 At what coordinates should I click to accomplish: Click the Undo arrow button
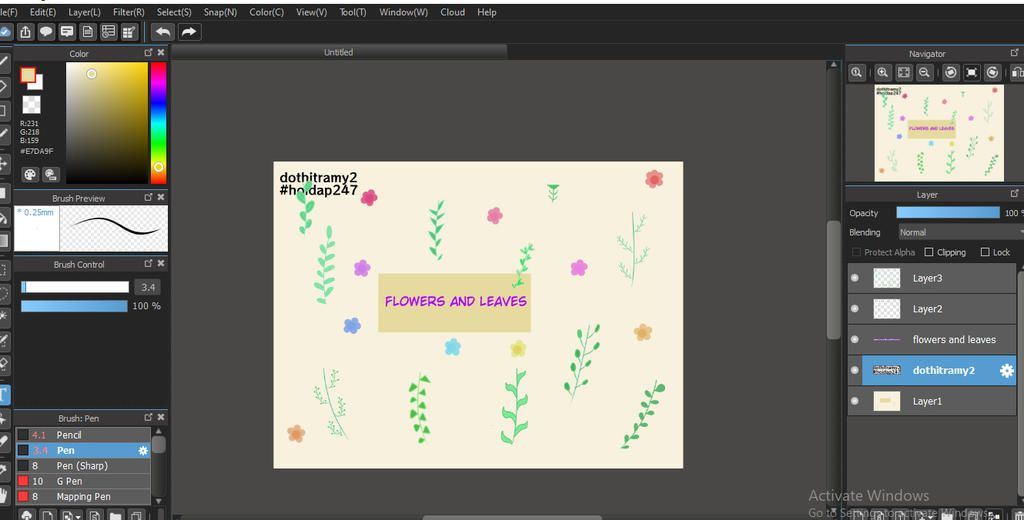pyautogui.click(x=163, y=31)
